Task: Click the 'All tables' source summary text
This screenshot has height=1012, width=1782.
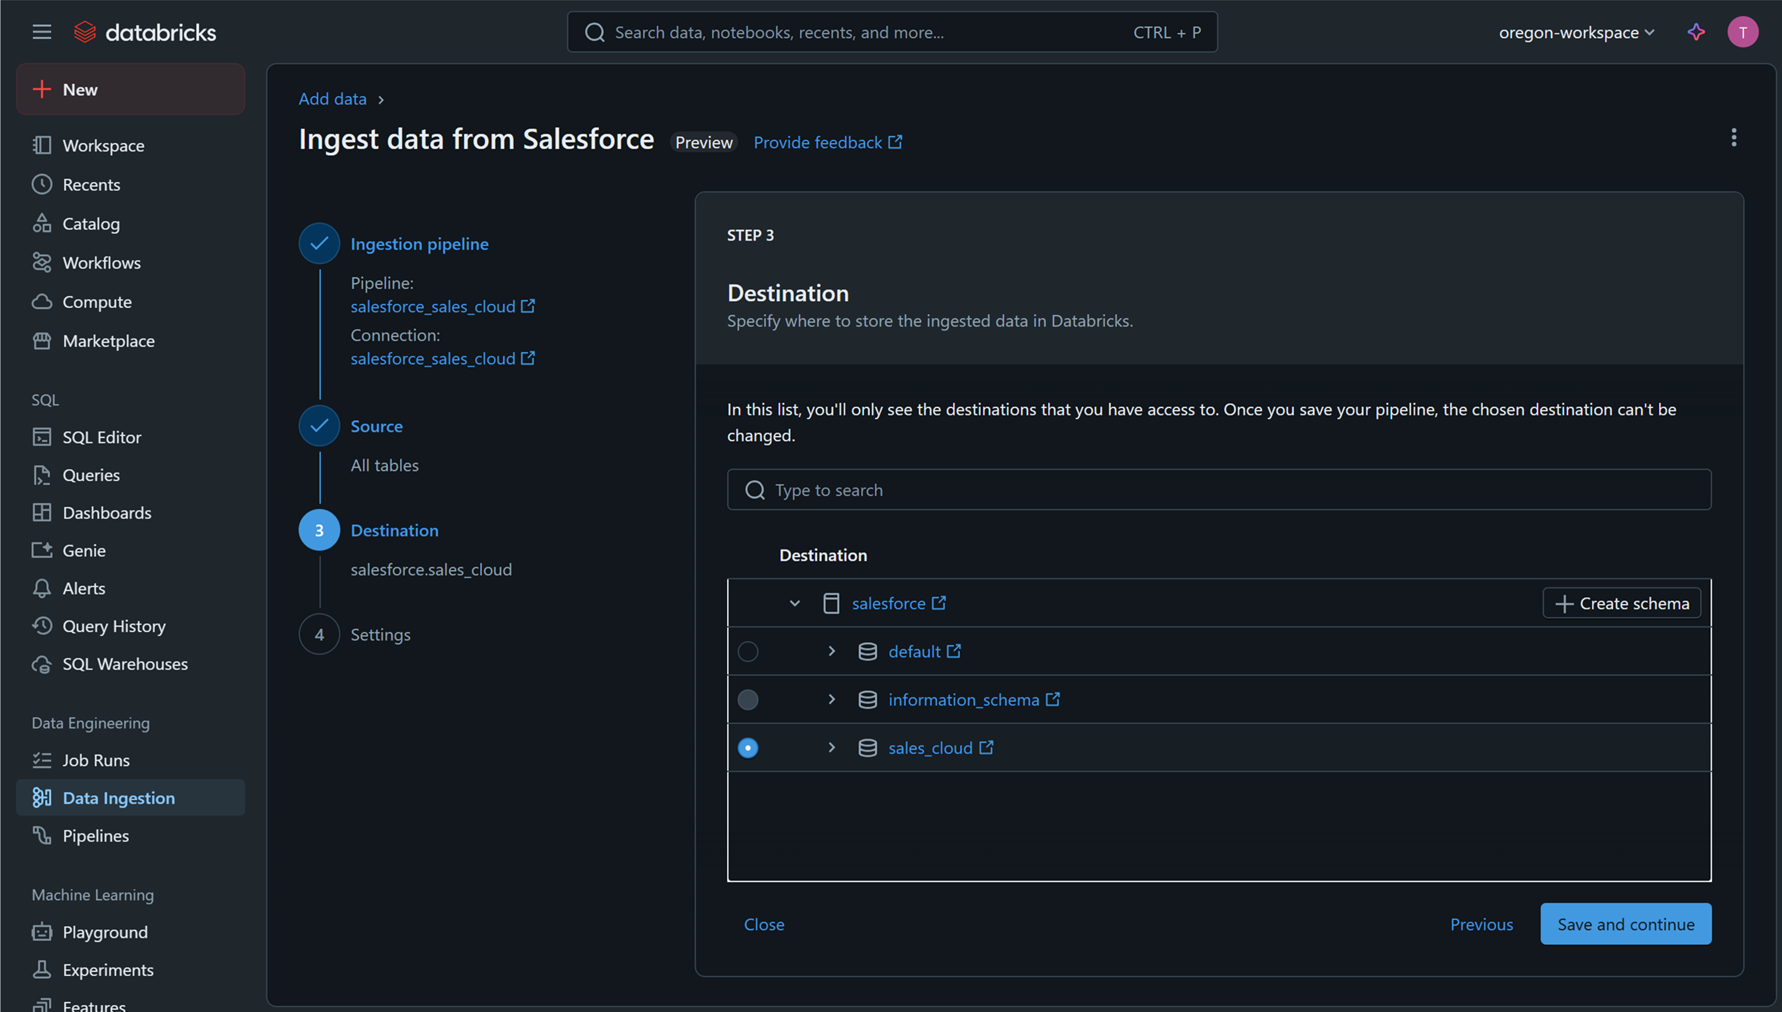Action: click(x=384, y=465)
